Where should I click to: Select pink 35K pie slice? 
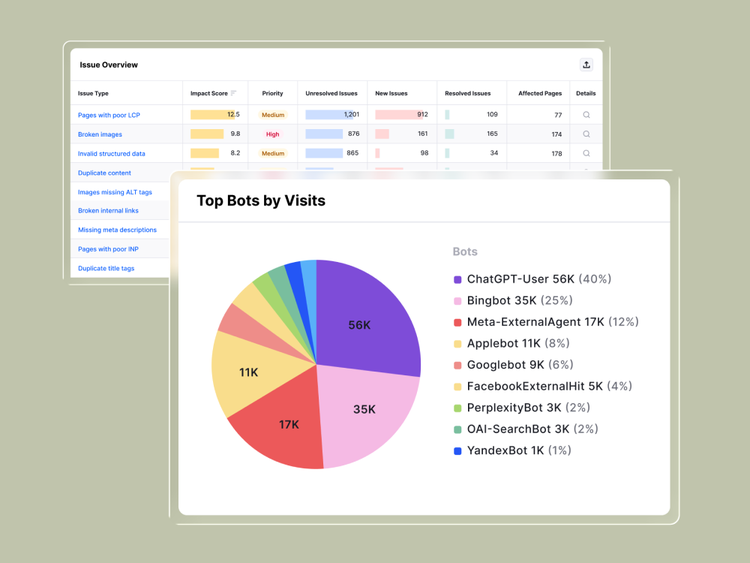click(368, 416)
